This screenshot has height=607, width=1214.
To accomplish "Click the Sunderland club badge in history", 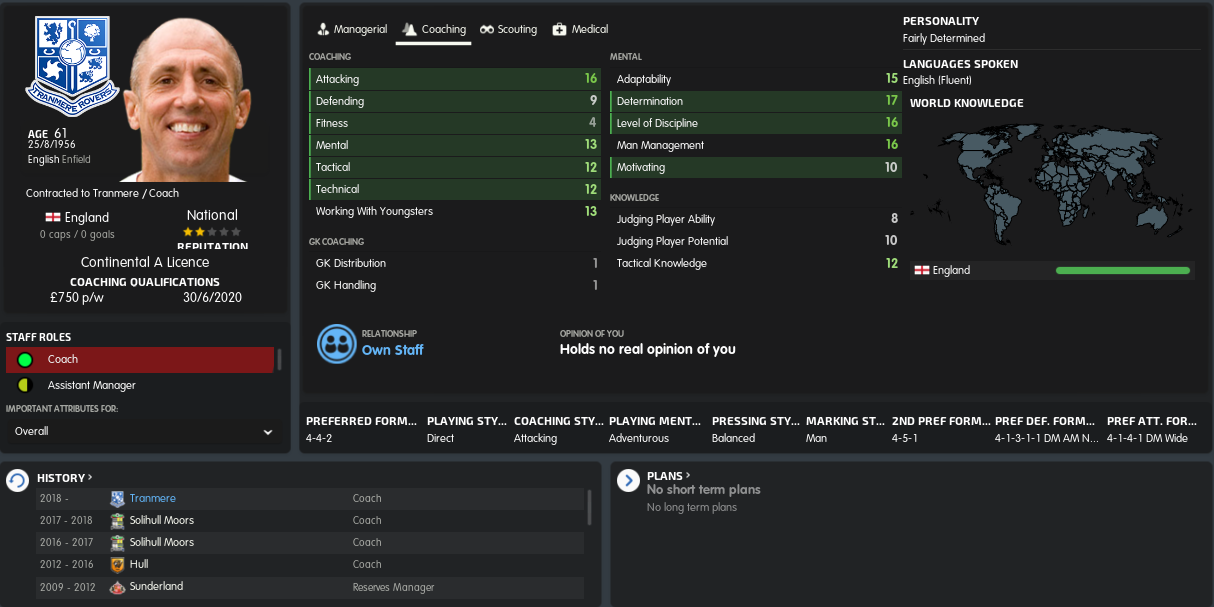I will click(x=117, y=586).
